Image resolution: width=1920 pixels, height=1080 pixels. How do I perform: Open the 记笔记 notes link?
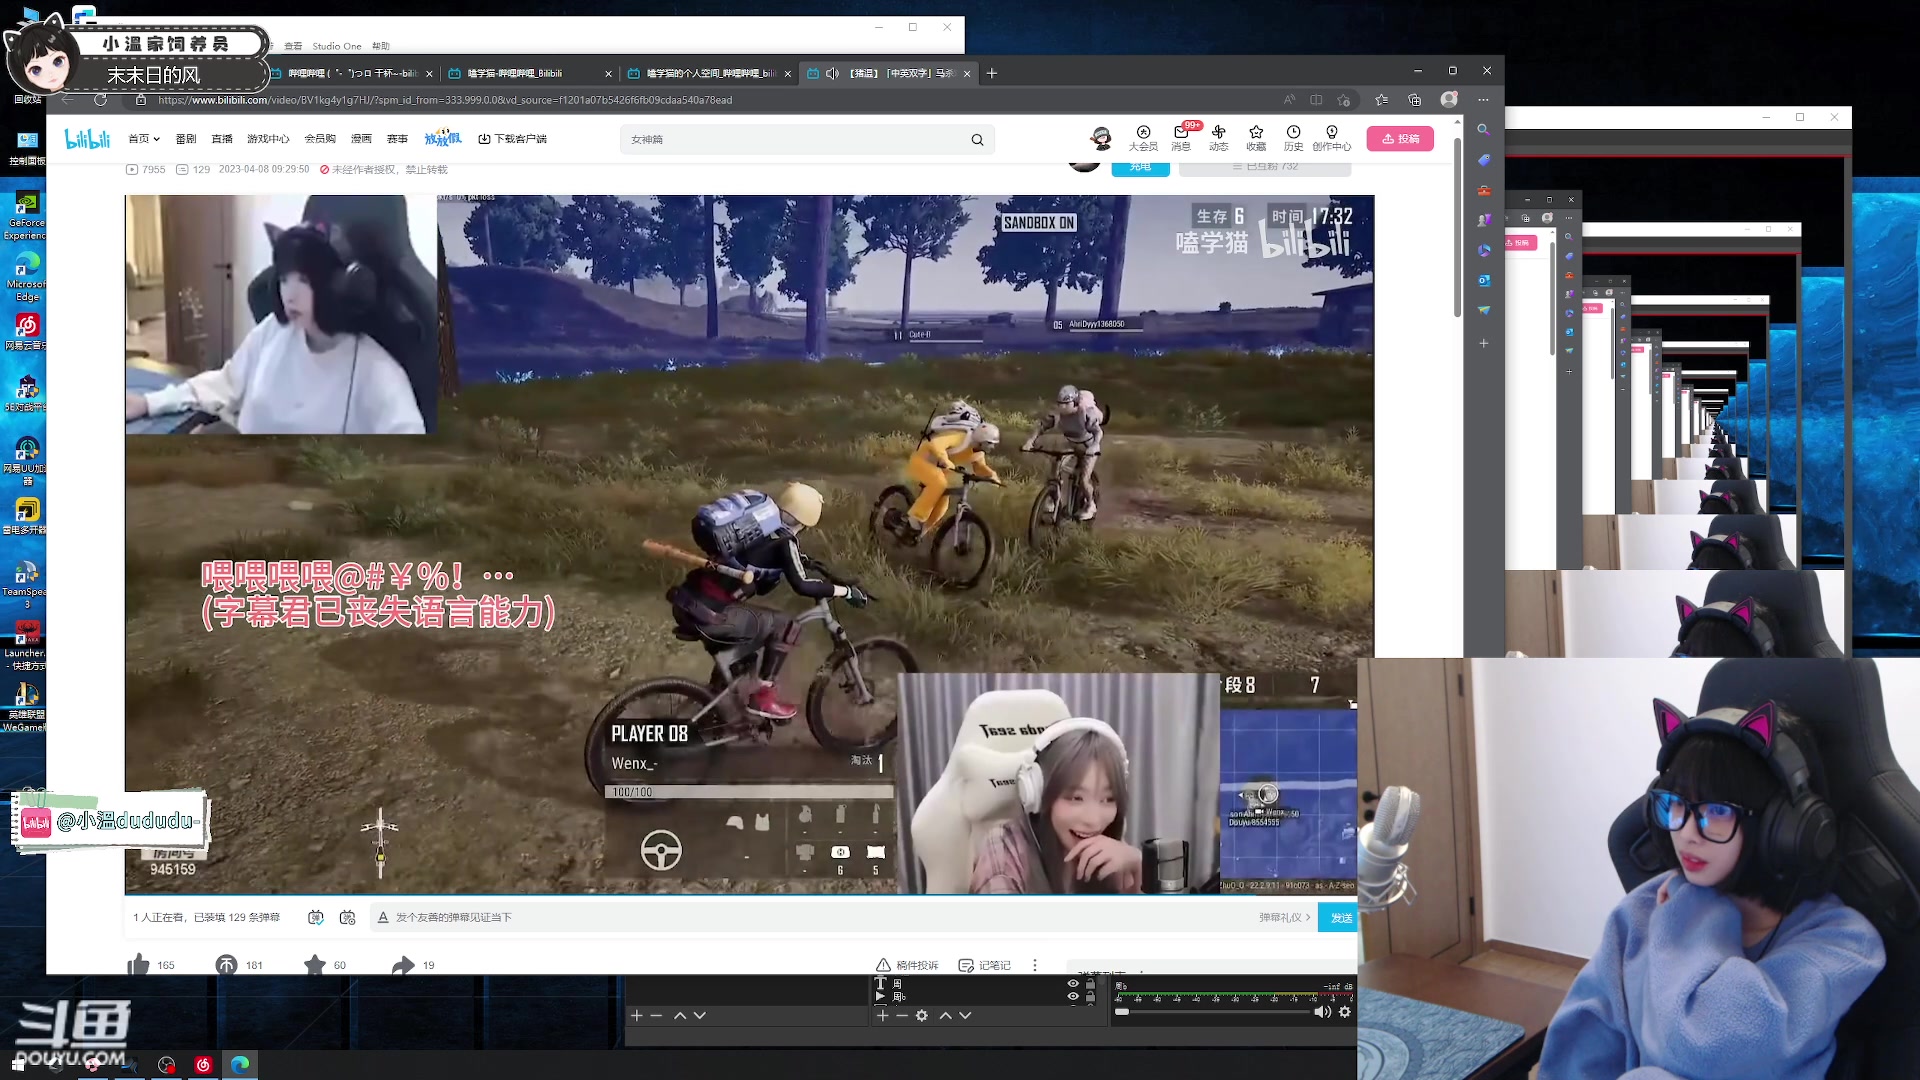click(985, 965)
